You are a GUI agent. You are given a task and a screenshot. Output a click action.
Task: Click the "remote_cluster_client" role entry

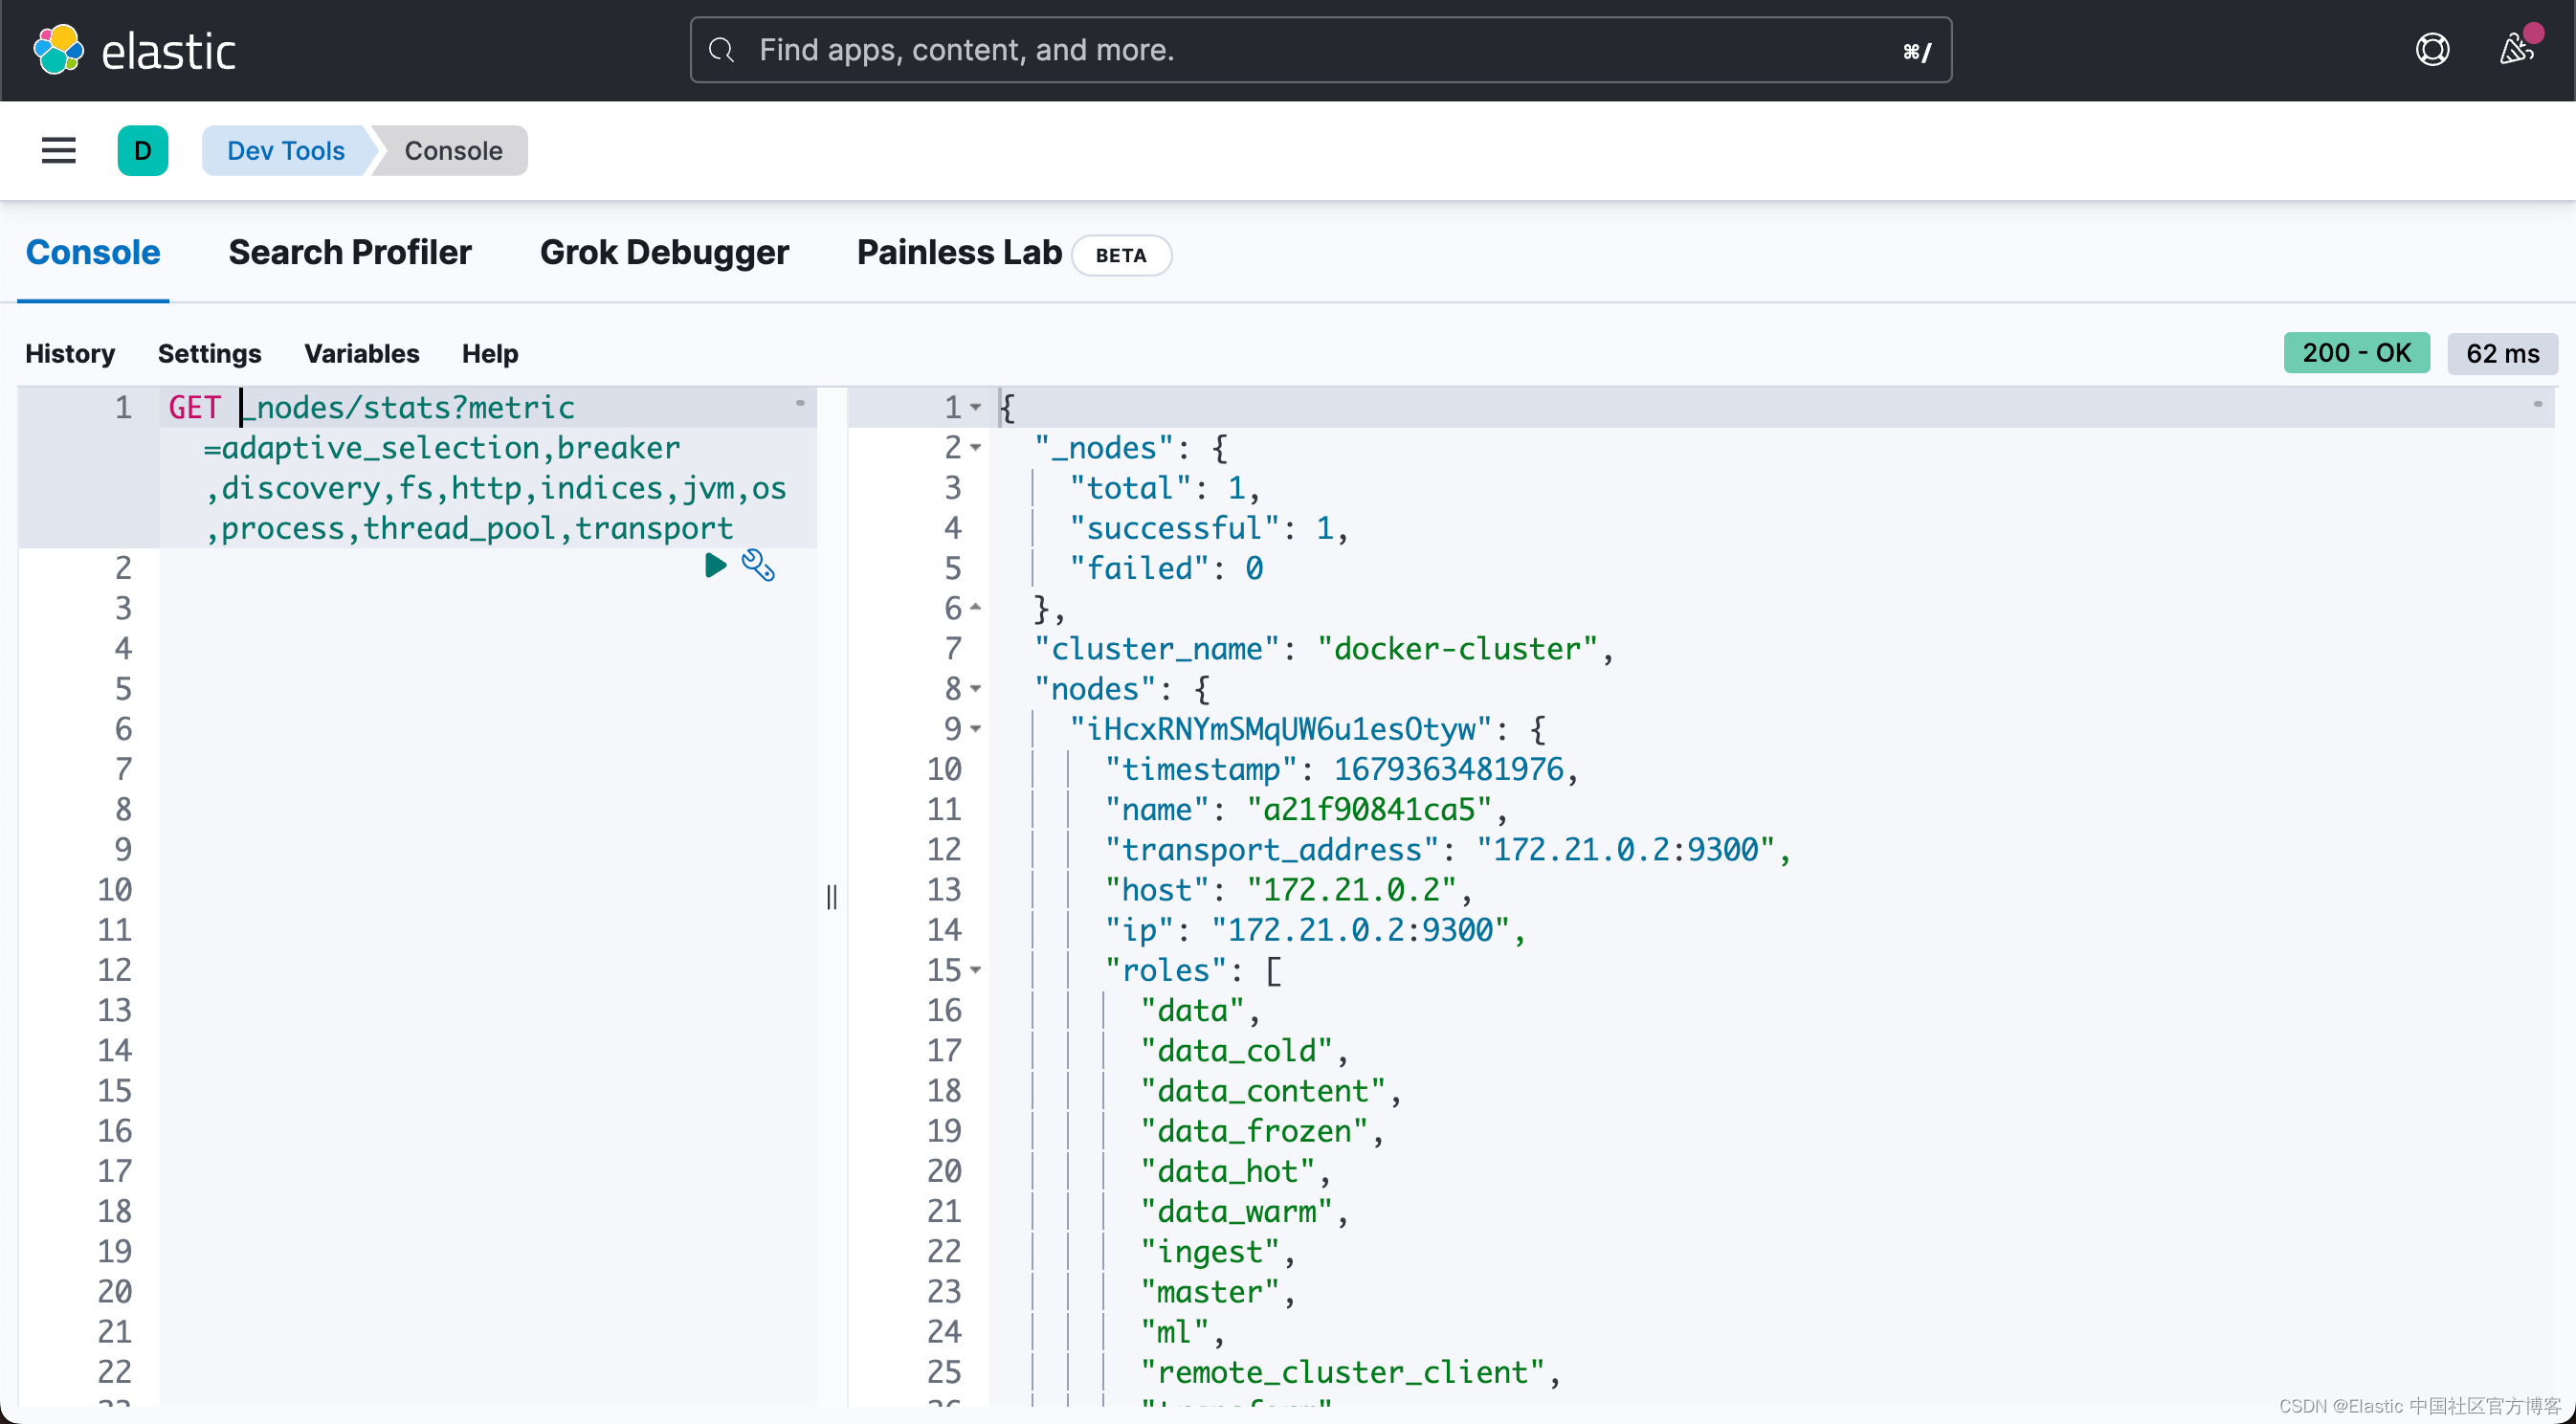[x=1342, y=1372]
